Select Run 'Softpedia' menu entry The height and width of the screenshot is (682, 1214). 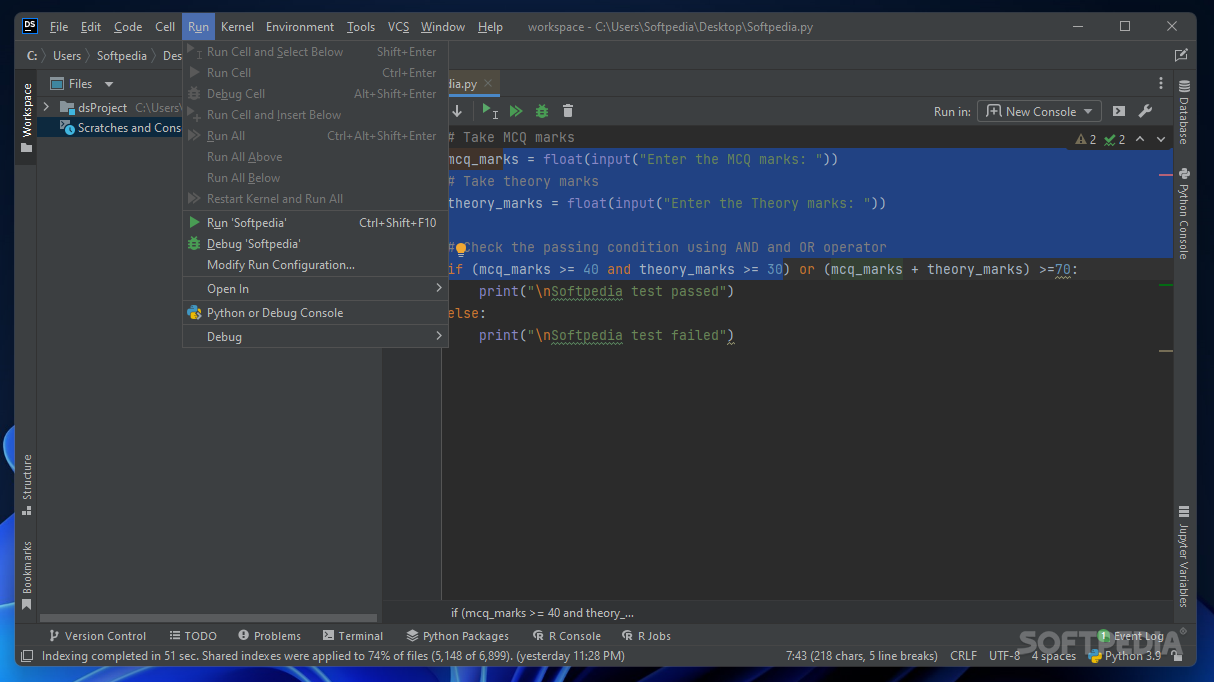315,223
